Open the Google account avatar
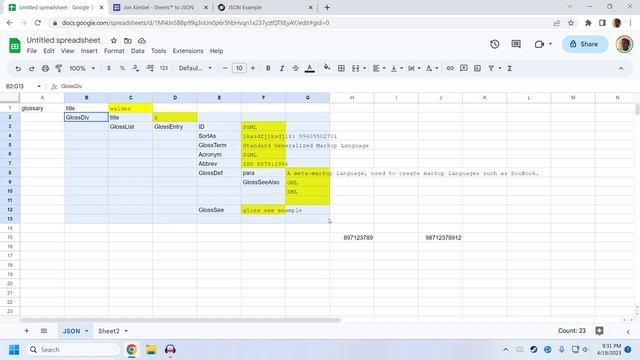 624,44
